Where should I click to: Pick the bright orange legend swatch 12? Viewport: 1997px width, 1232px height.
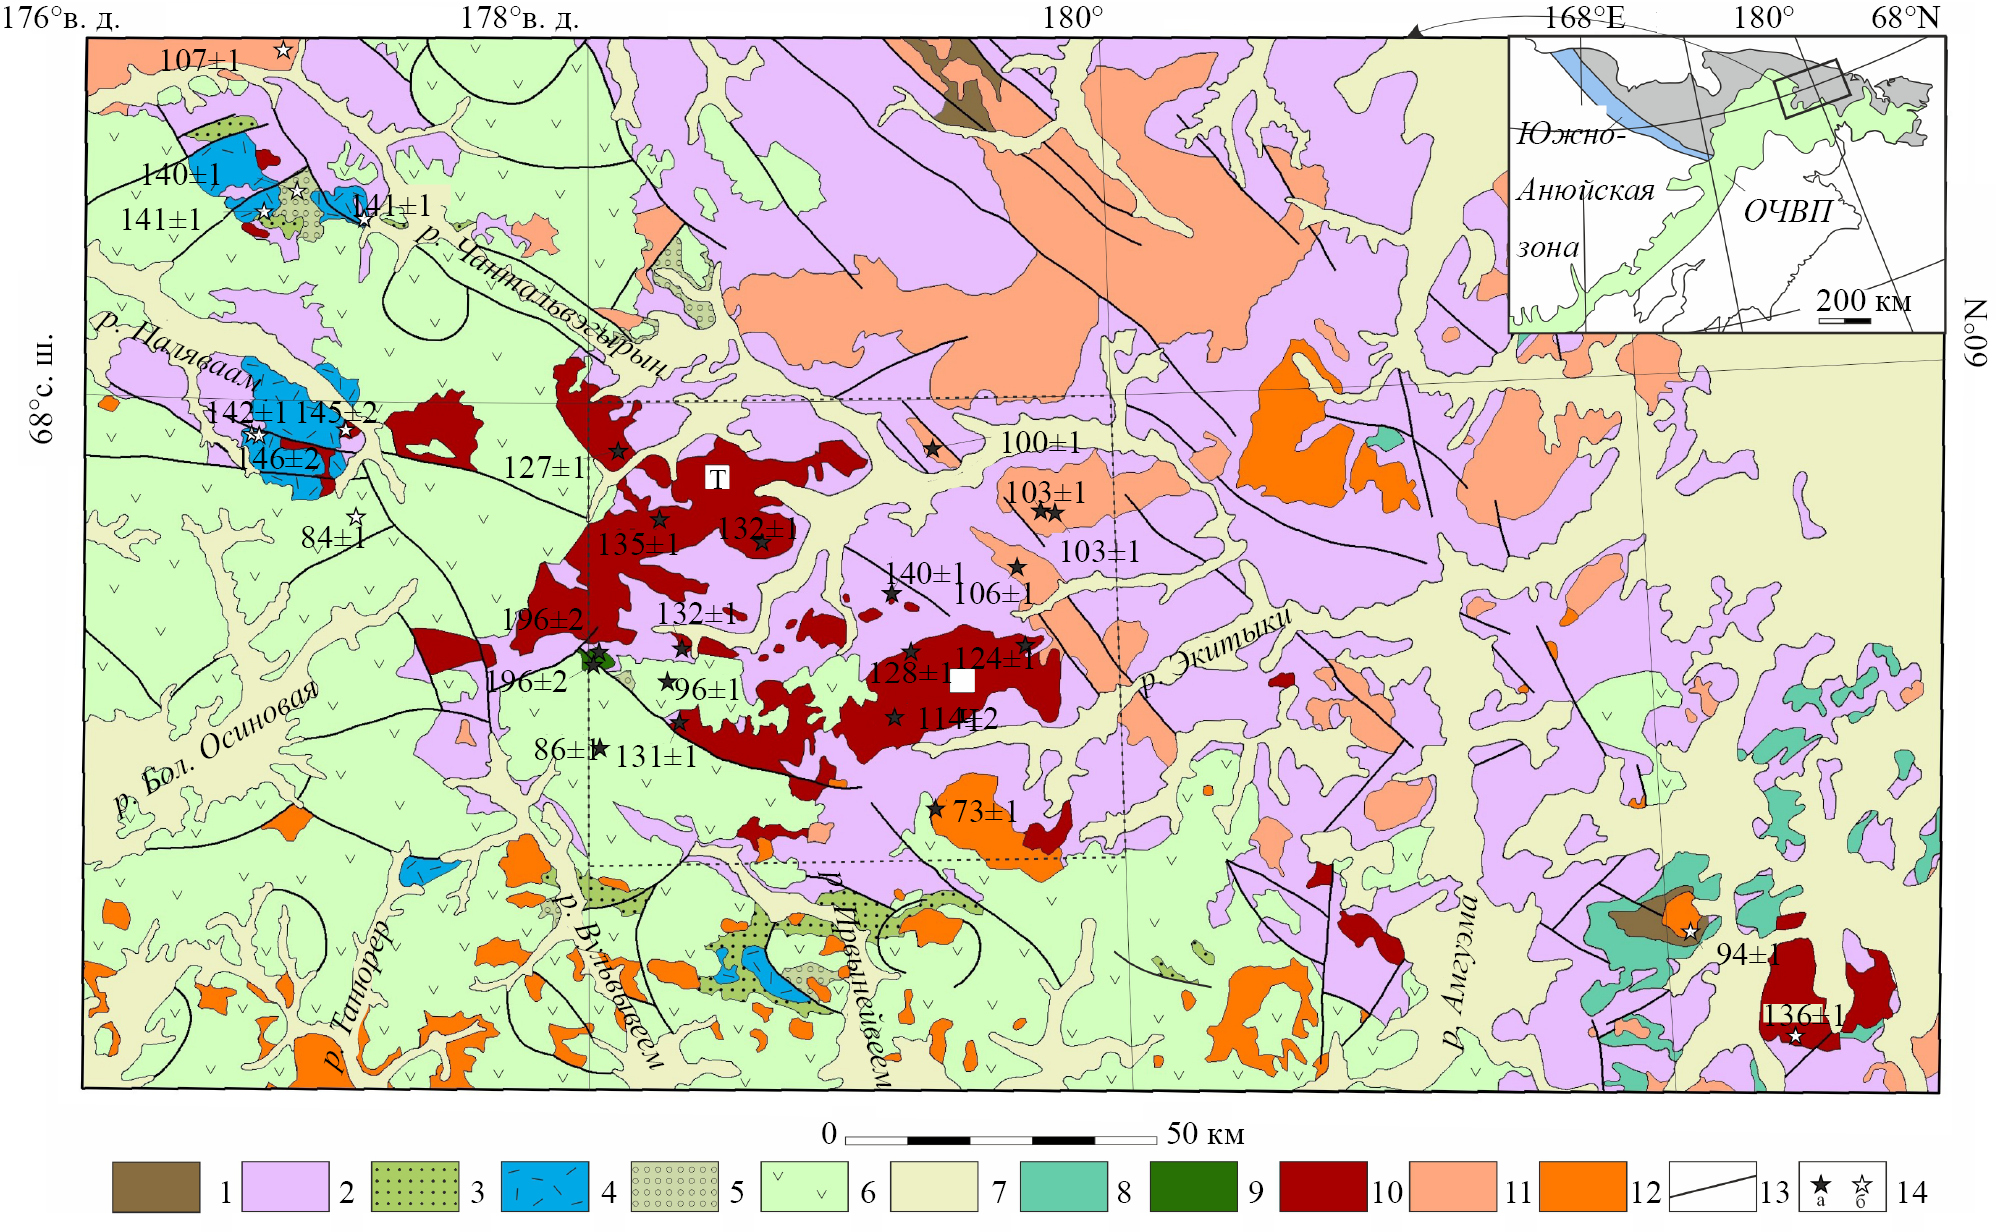pyautogui.click(x=1582, y=1187)
